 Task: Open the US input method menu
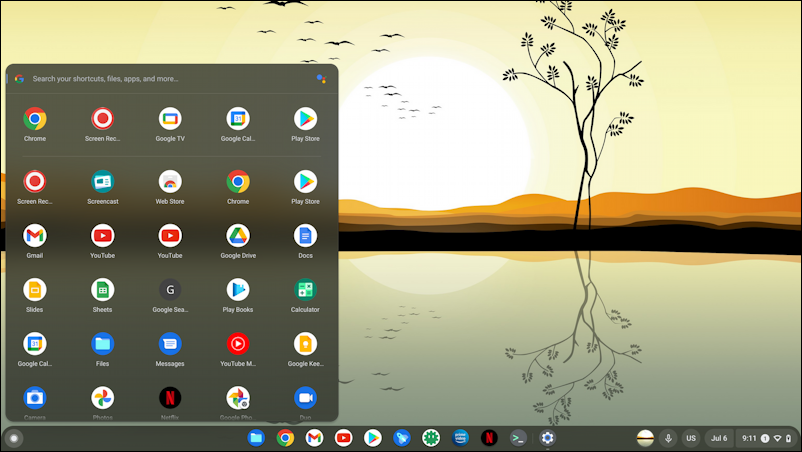(x=691, y=438)
